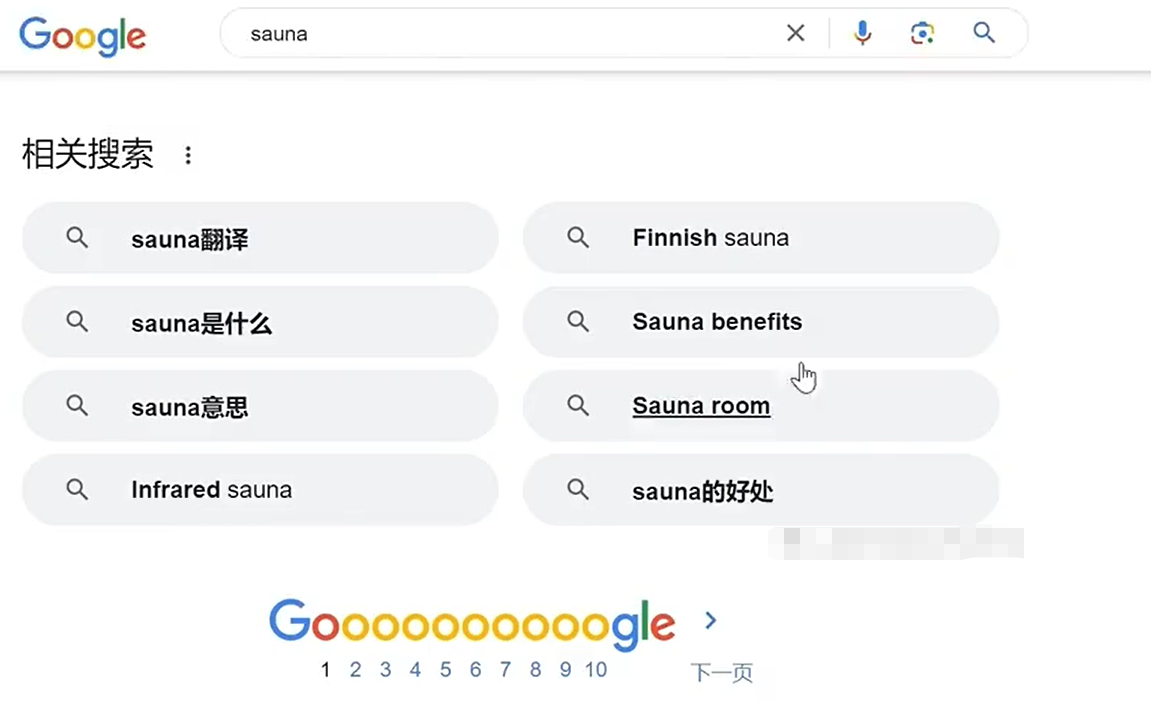Click the next page chevron arrow
The image size is (1151, 718).
tap(710, 621)
